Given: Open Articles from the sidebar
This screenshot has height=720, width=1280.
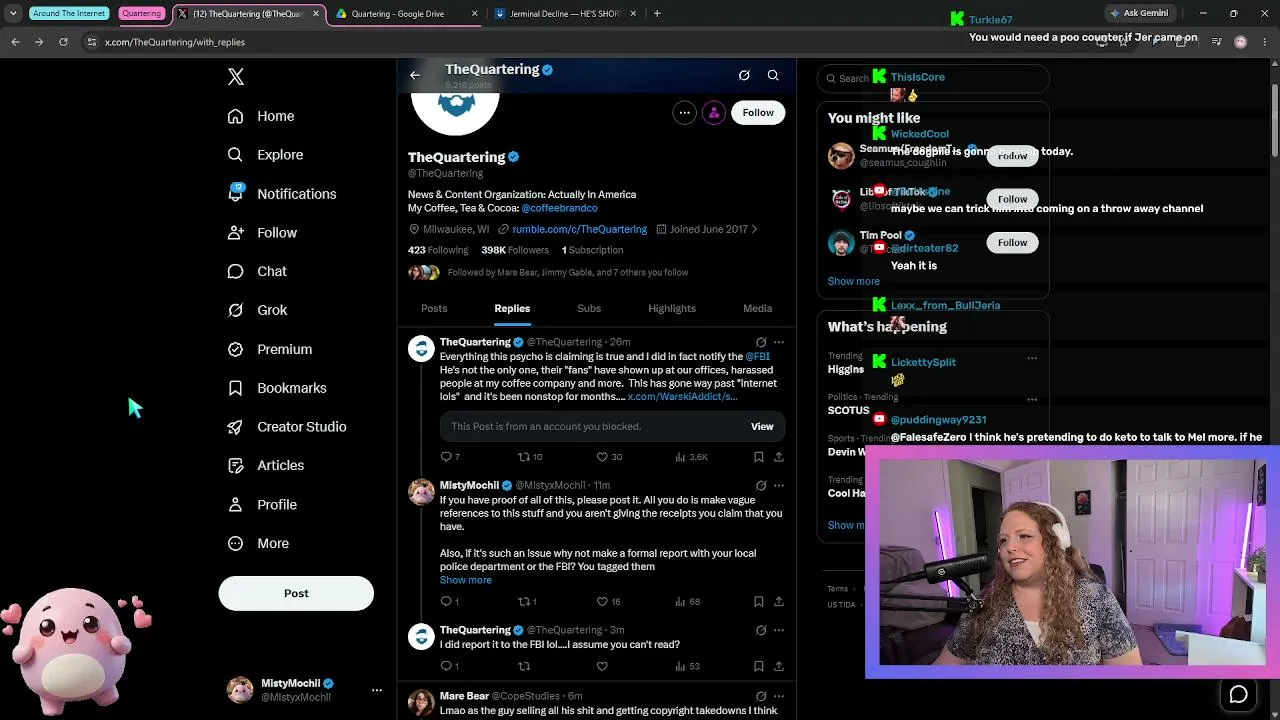Looking at the screenshot, I should (266, 465).
